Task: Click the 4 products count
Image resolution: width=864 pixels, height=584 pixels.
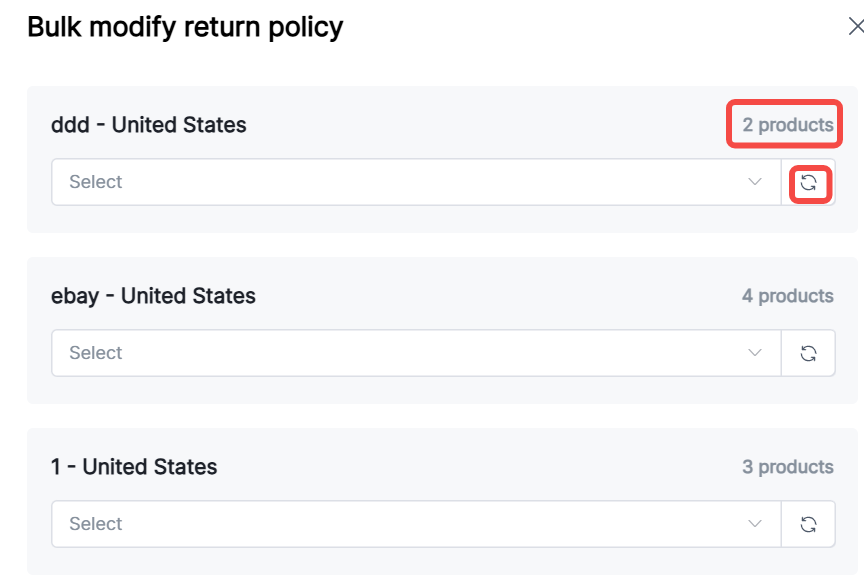Action: [787, 296]
